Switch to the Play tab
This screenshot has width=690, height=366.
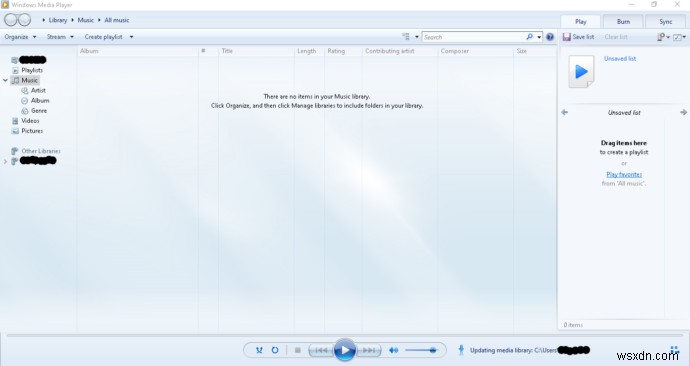(580, 22)
